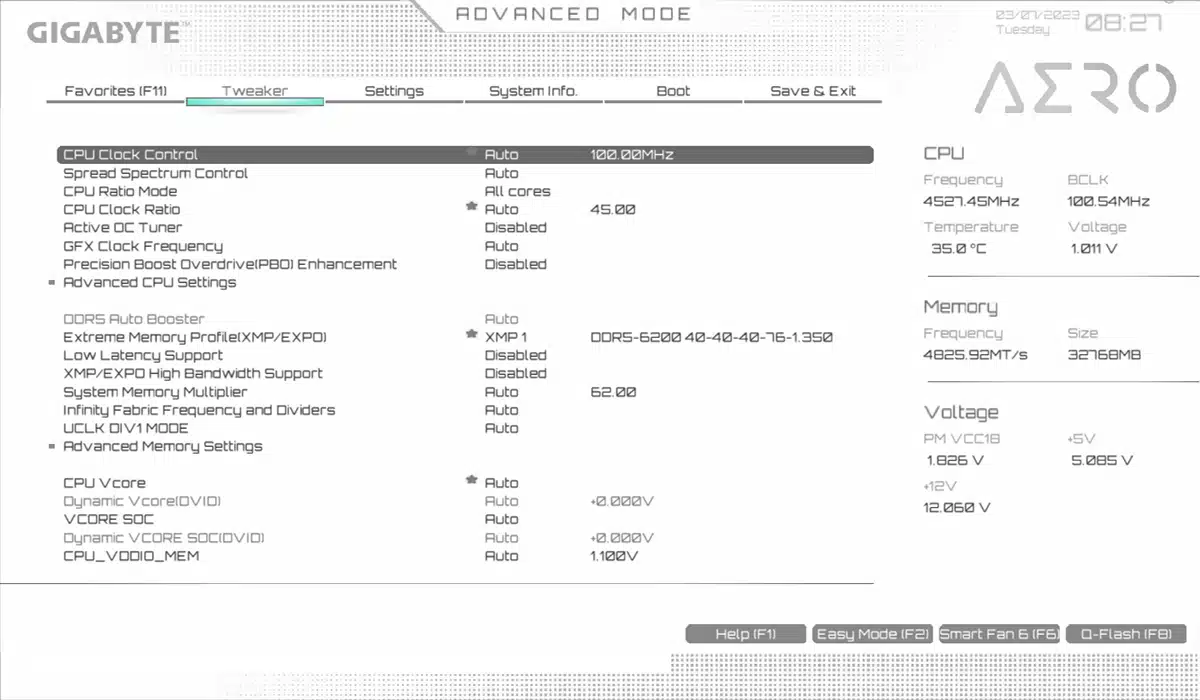Screen dimensions: 1200x700
Task: Select the CPU Ratio Mode label
Action: point(120,191)
